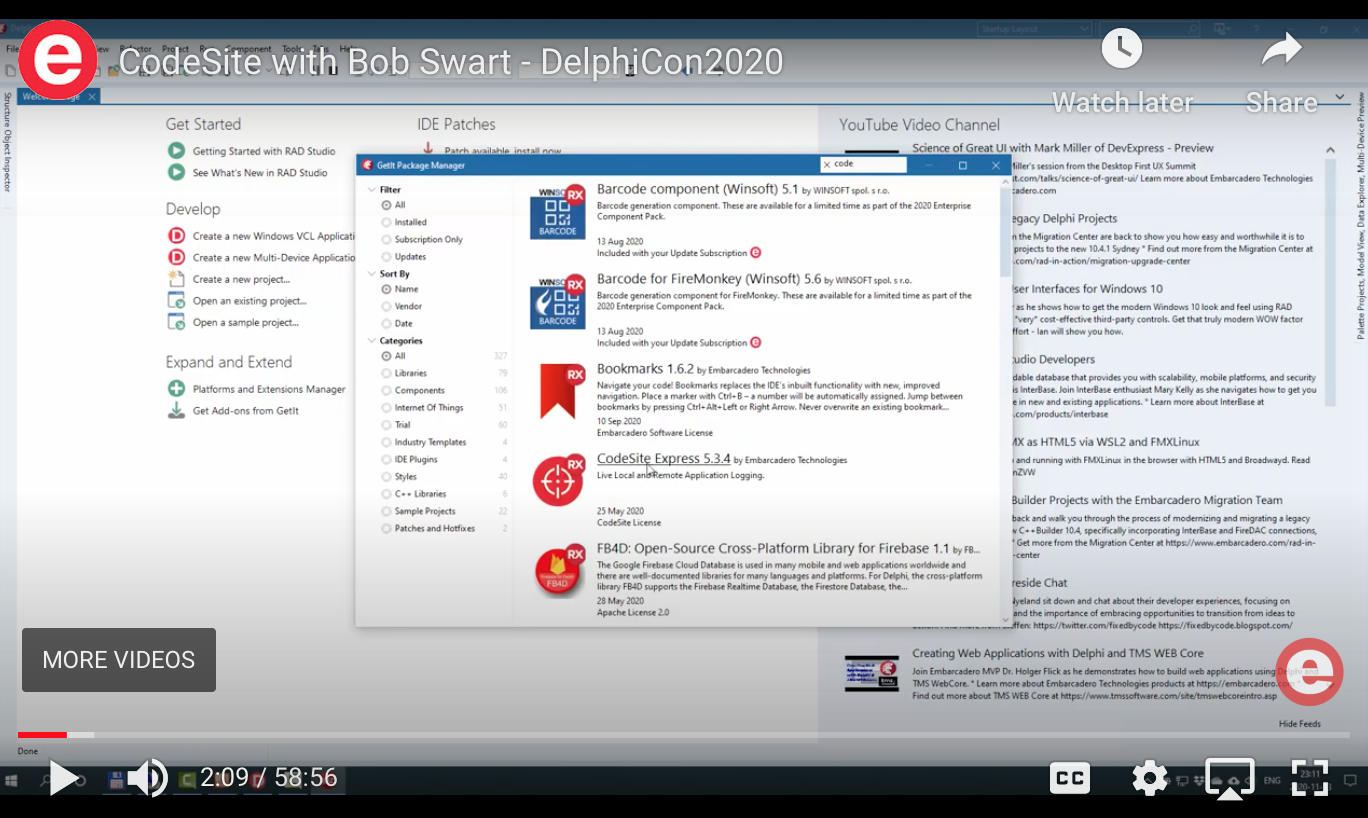Open Barcode component (Winsoft) 5.1 title
Image resolution: width=1368 pixels, height=818 pixels.
pos(697,189)
